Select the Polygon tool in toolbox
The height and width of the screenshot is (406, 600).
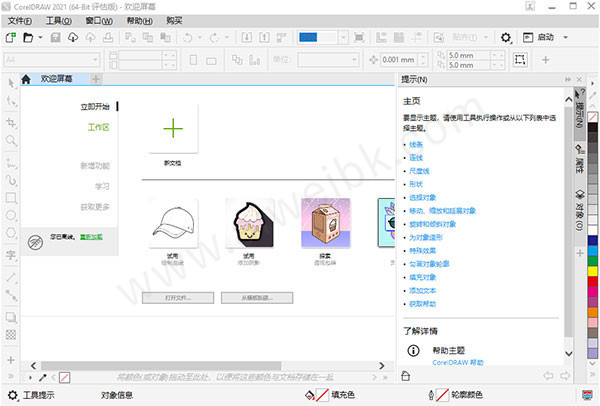[x=11, y=232]
